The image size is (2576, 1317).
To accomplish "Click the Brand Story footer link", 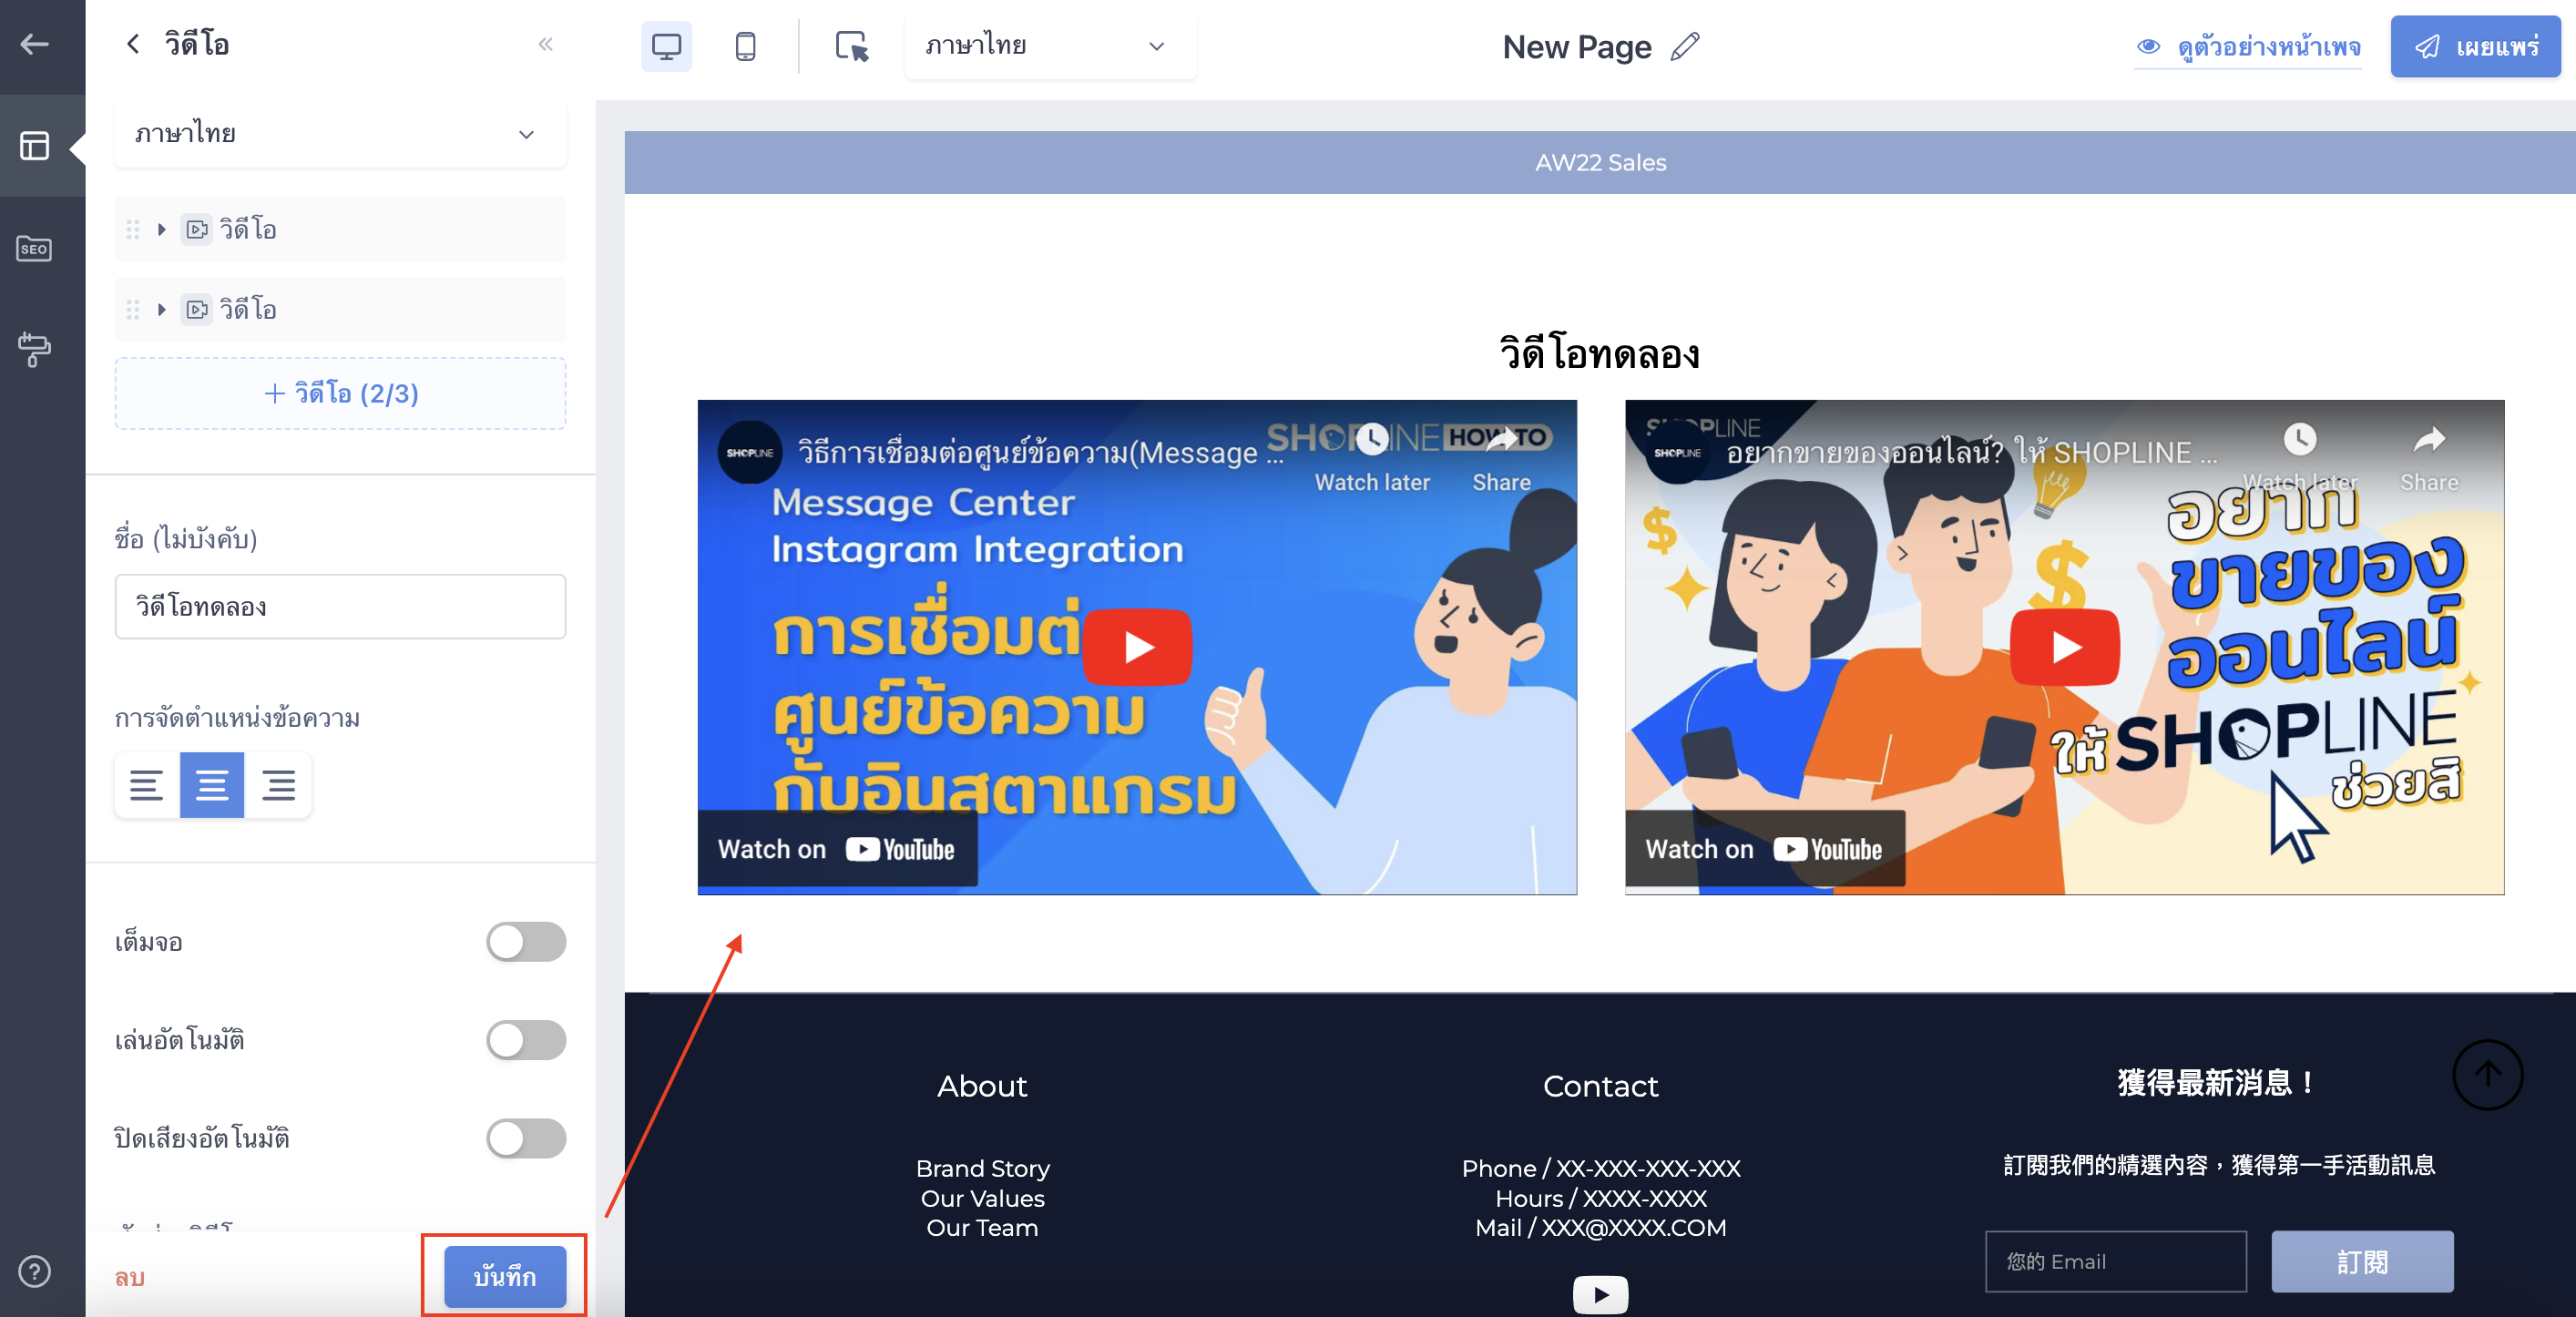I will click(x=982, y=1168).
